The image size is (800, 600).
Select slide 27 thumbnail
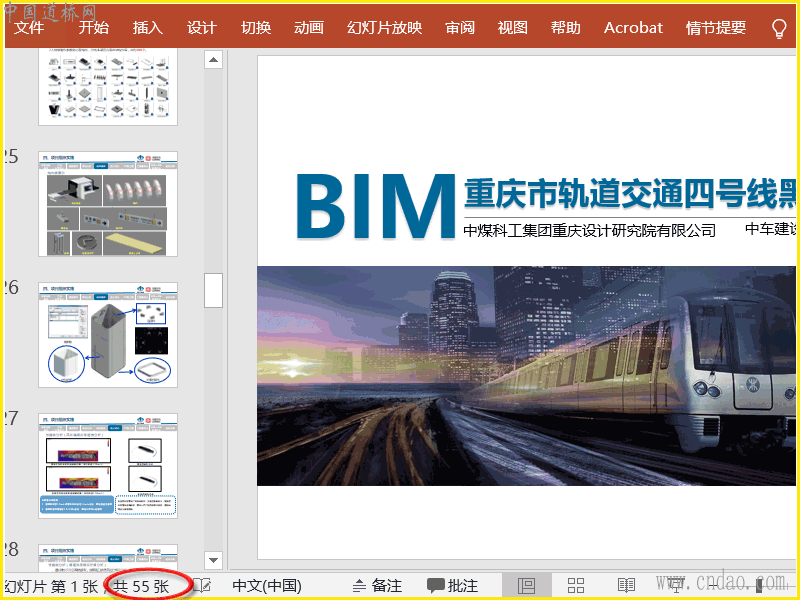[x=108, y=466]
